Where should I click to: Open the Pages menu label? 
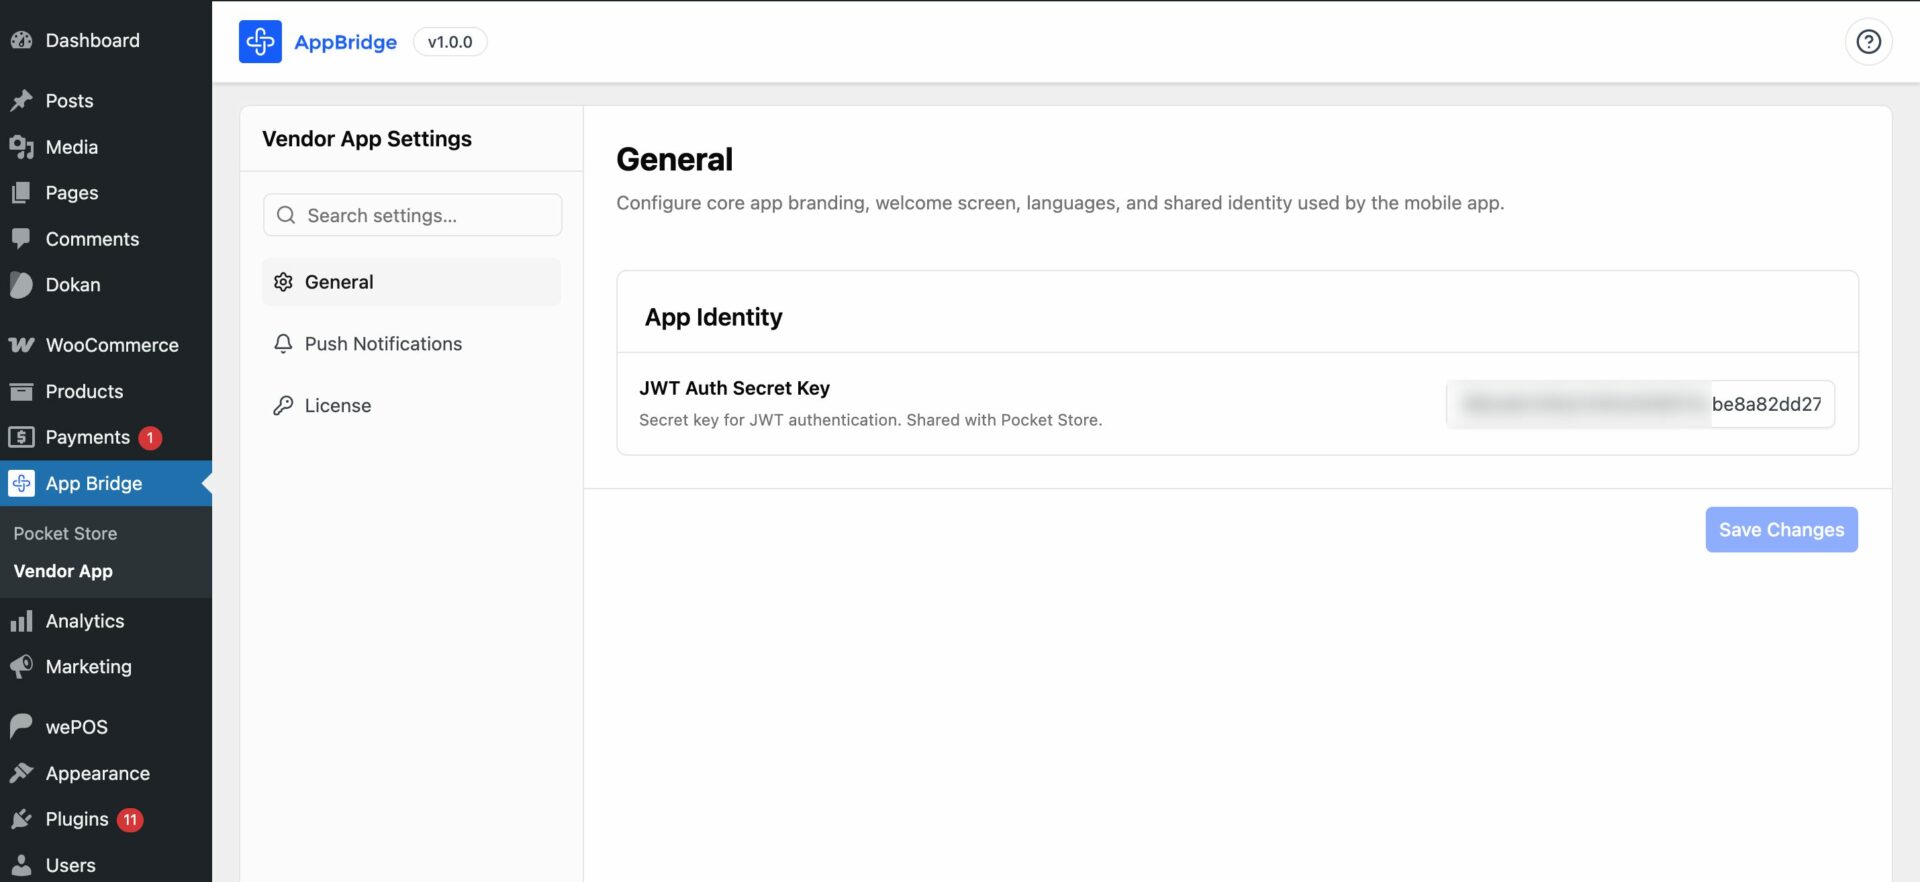[72, 193]
